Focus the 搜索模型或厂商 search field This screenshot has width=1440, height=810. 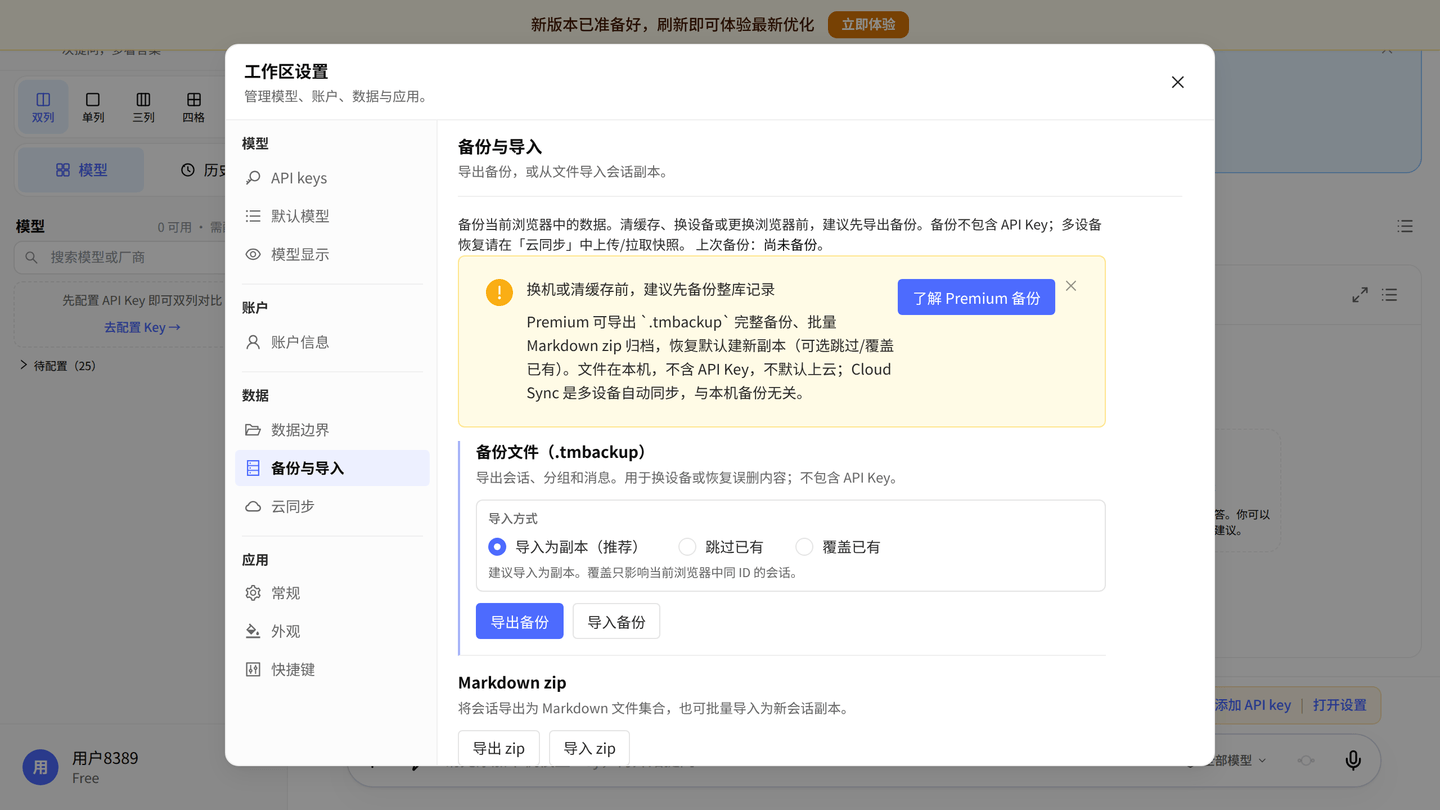(120, 257)
